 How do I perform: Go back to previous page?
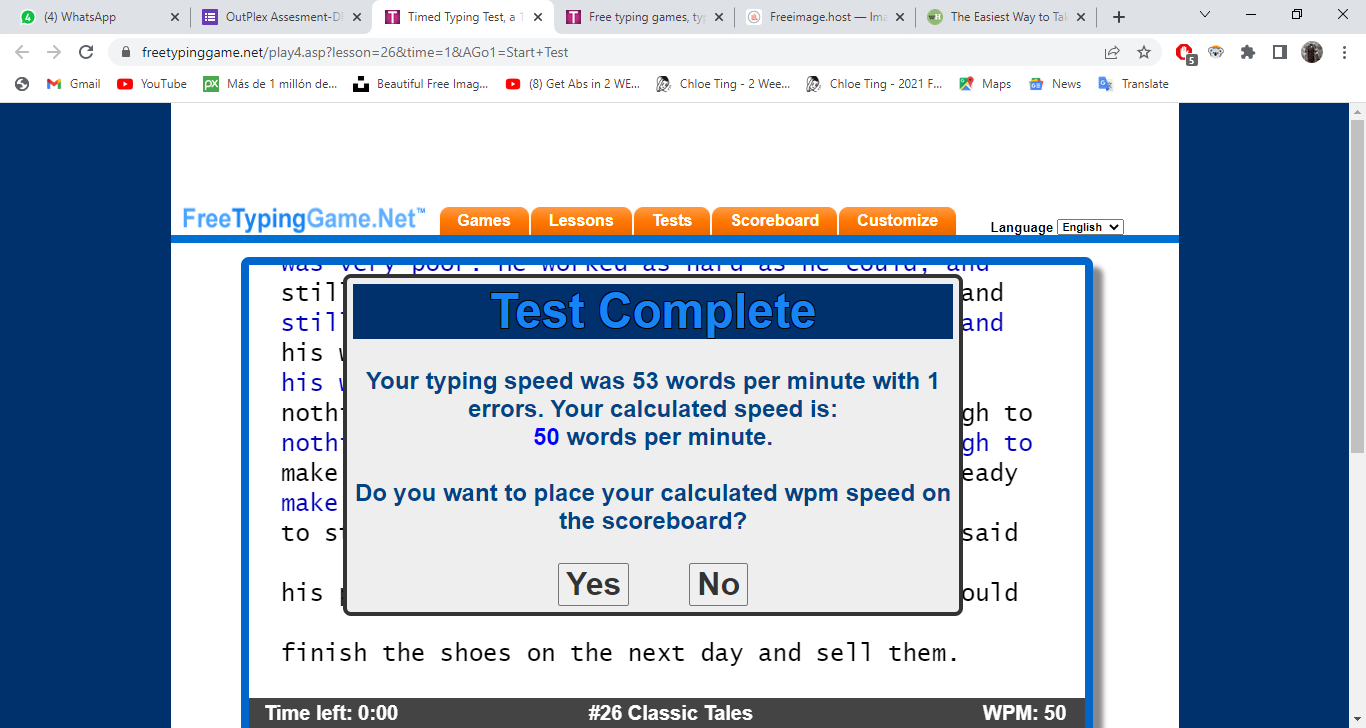[22, 52]
